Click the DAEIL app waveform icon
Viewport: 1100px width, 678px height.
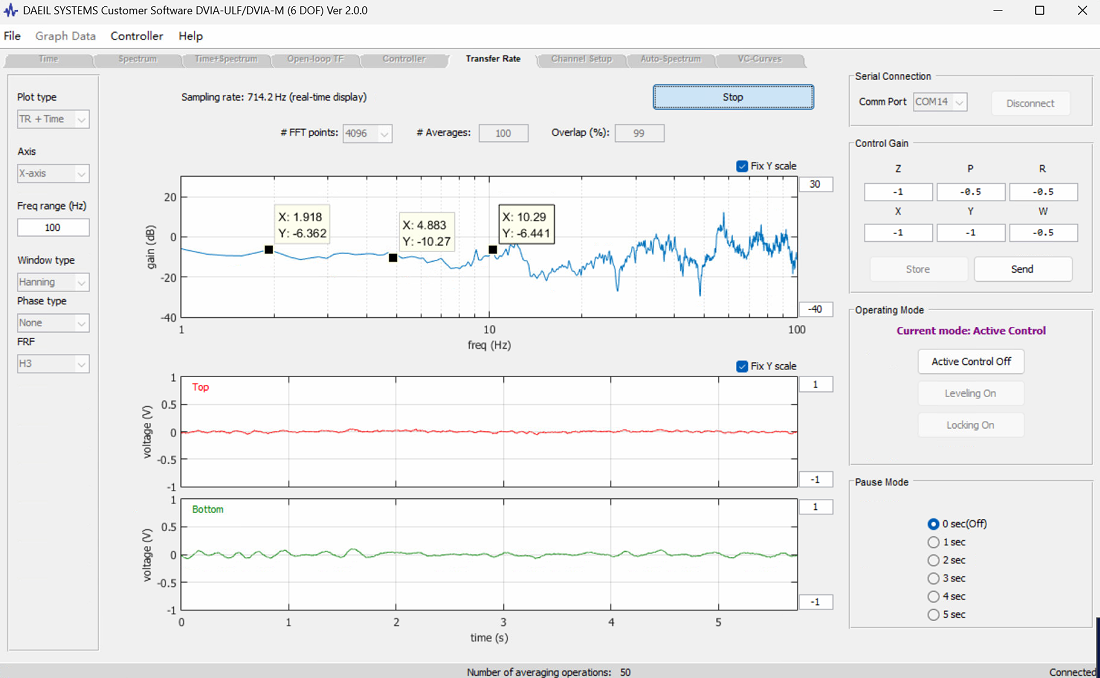pos(10,11)
